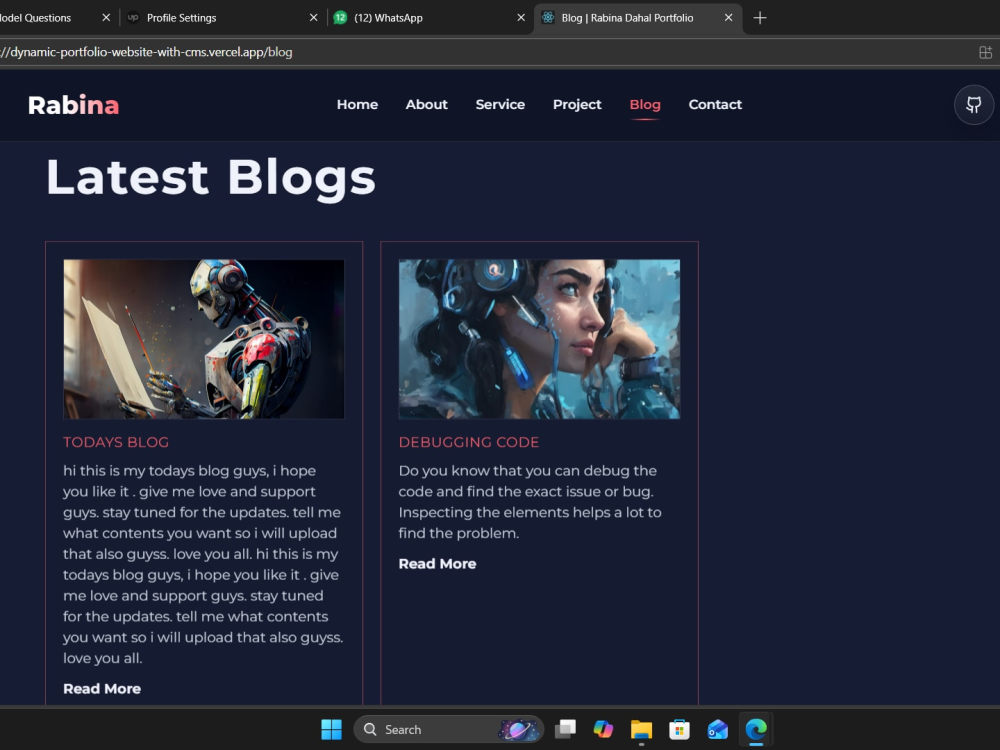Open File Explorer from the taskbar
The height and width of the screenshot is (750, 1000).
[641, 729]
